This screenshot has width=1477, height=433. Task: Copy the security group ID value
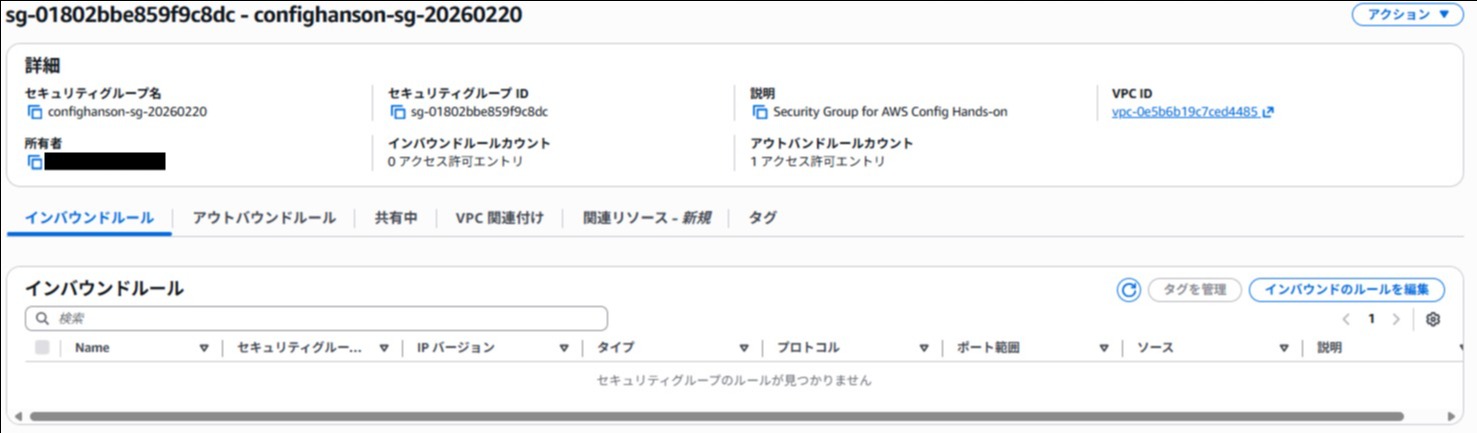click(x=398, y=112)
